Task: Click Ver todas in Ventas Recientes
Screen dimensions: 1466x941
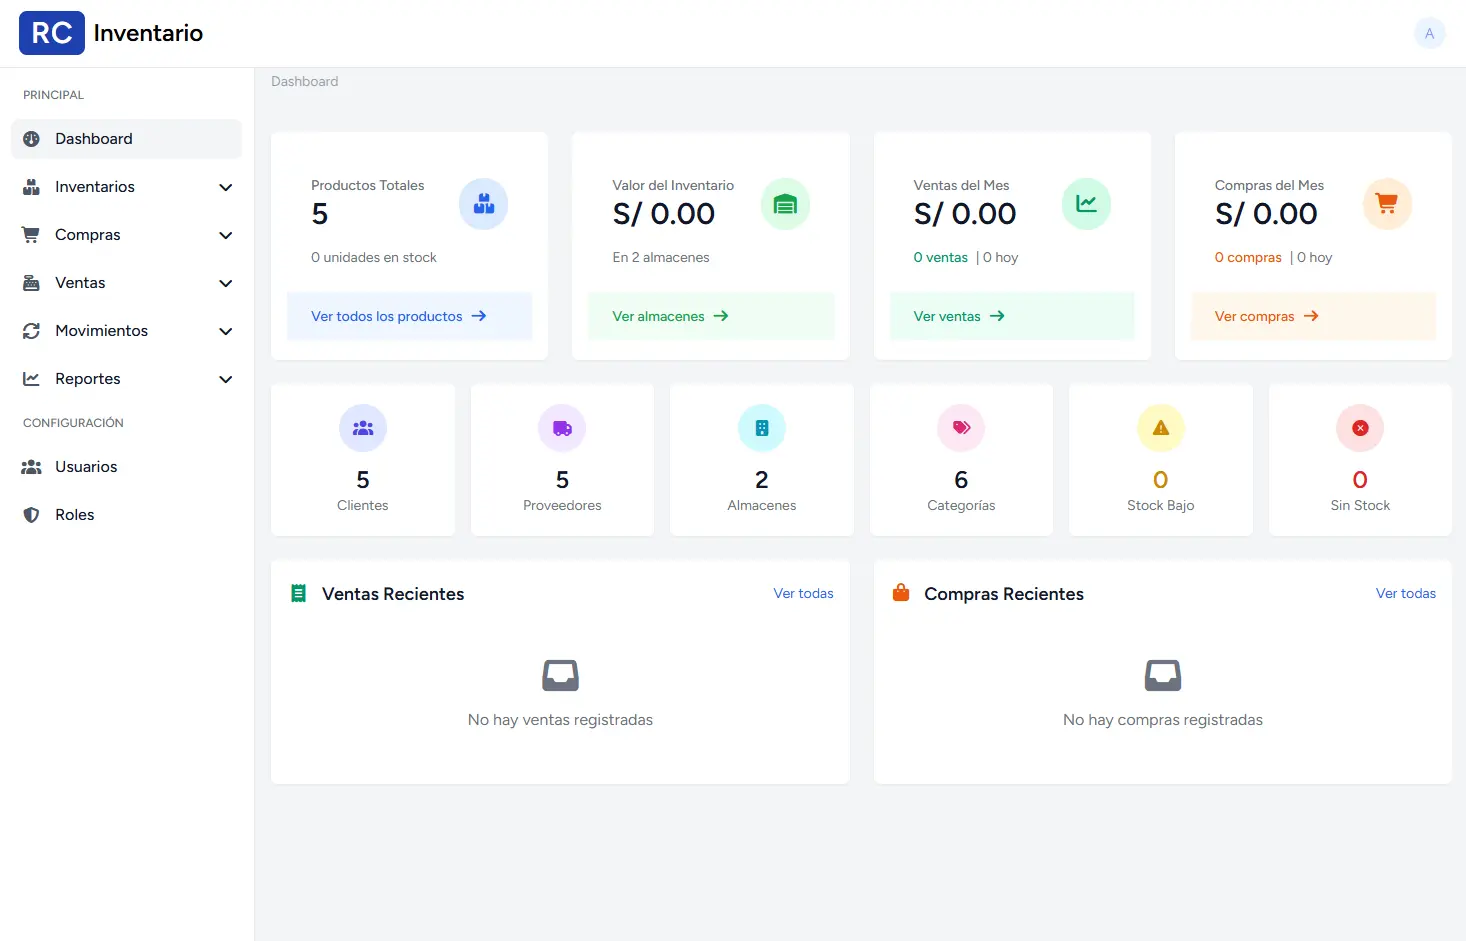Action: [803, 593]
